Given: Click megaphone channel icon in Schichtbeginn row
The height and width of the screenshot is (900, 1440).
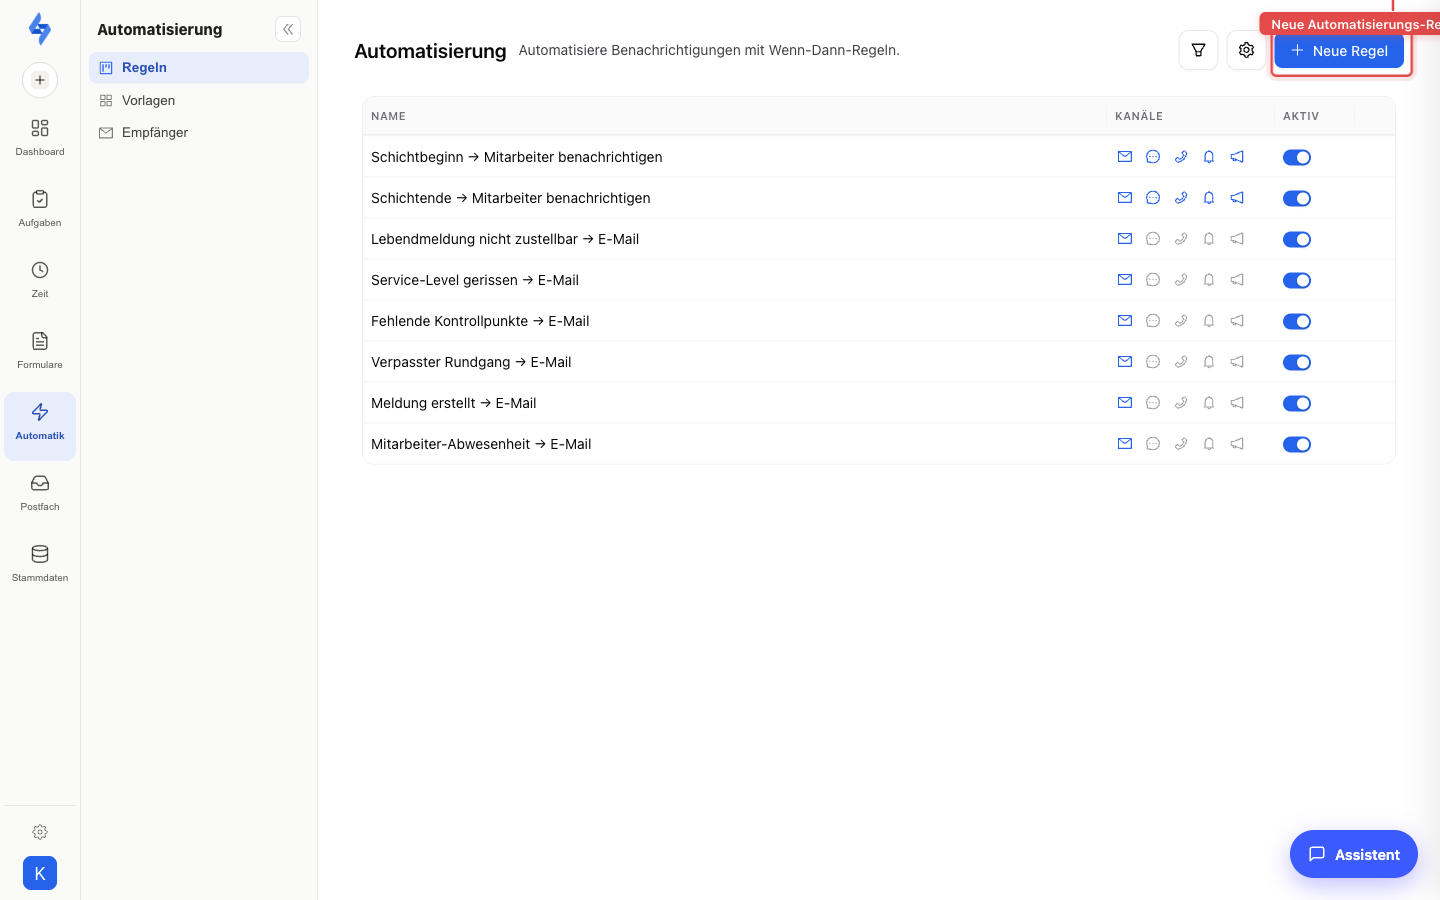Looking at the screenshot, I should (x=1237, y=157).
